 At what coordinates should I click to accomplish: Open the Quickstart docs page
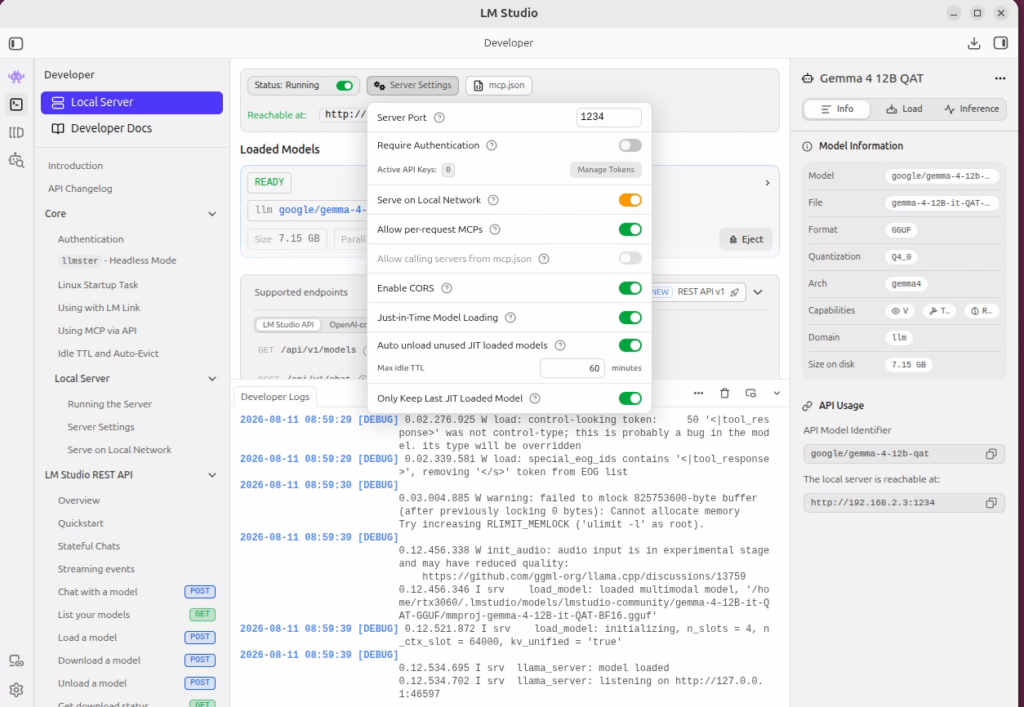pyautogui.click(x=81, y=524)
